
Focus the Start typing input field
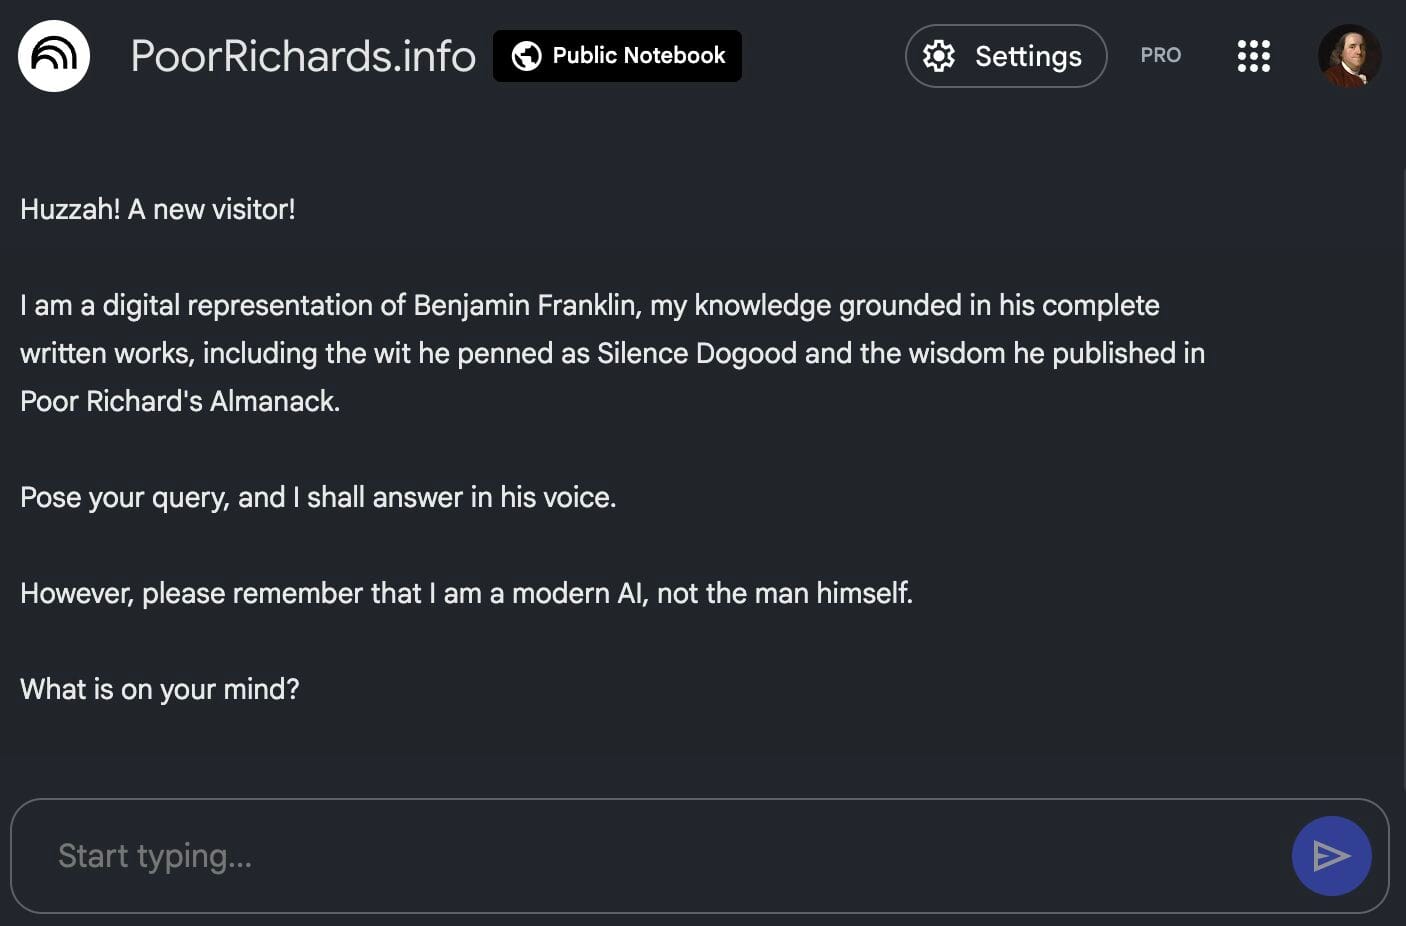click(650, 856)
